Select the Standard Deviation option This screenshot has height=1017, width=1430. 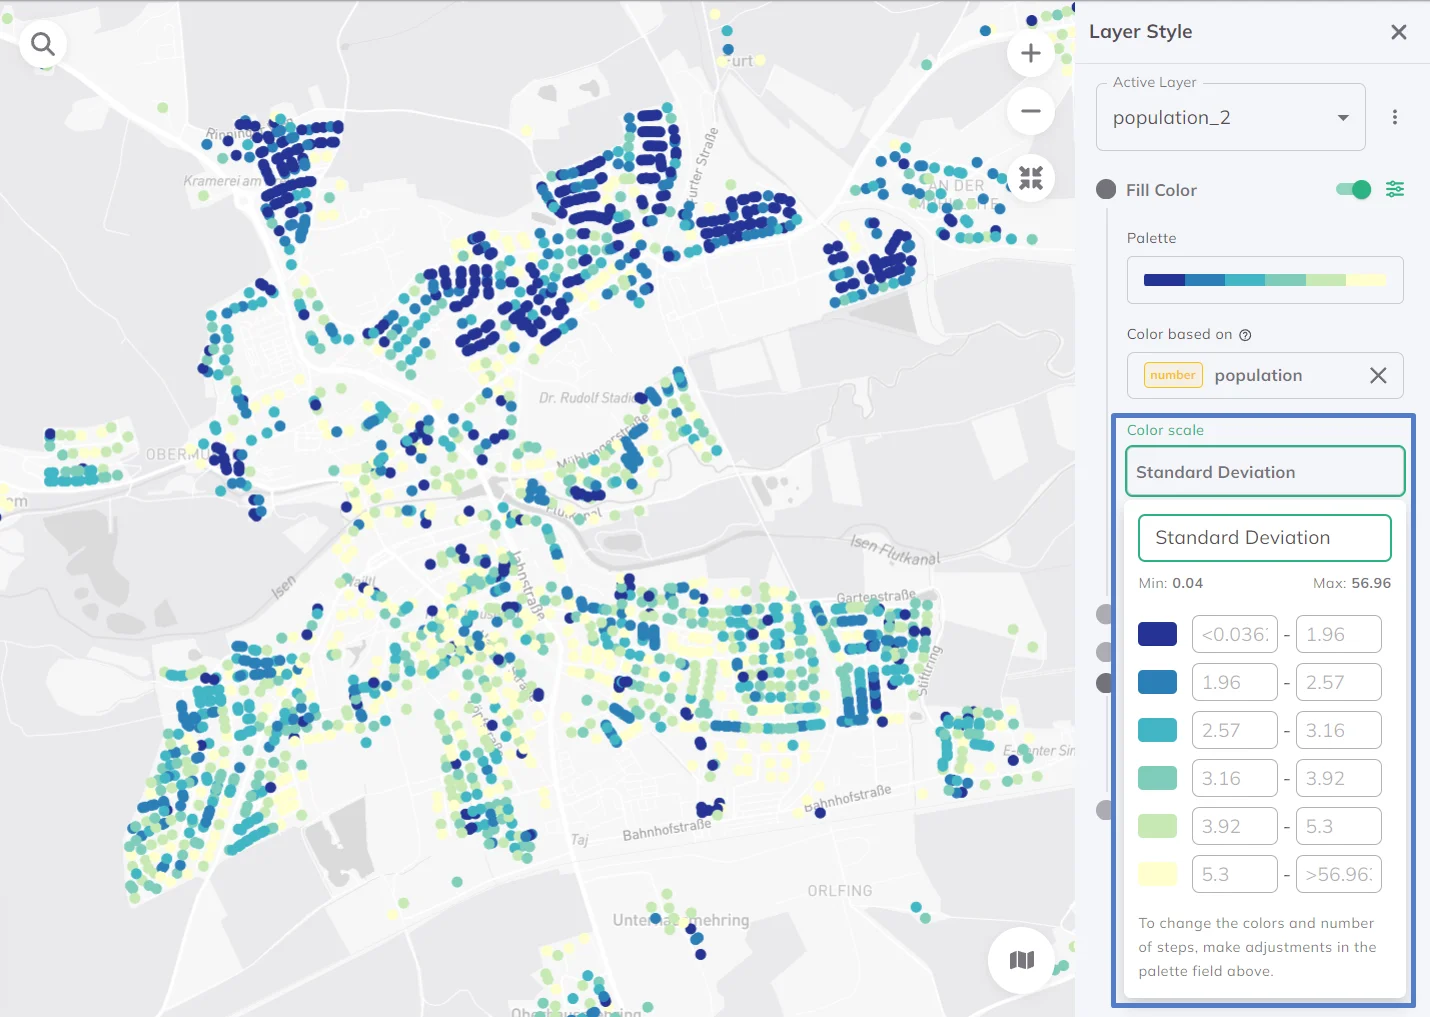tap(1265, 538)
